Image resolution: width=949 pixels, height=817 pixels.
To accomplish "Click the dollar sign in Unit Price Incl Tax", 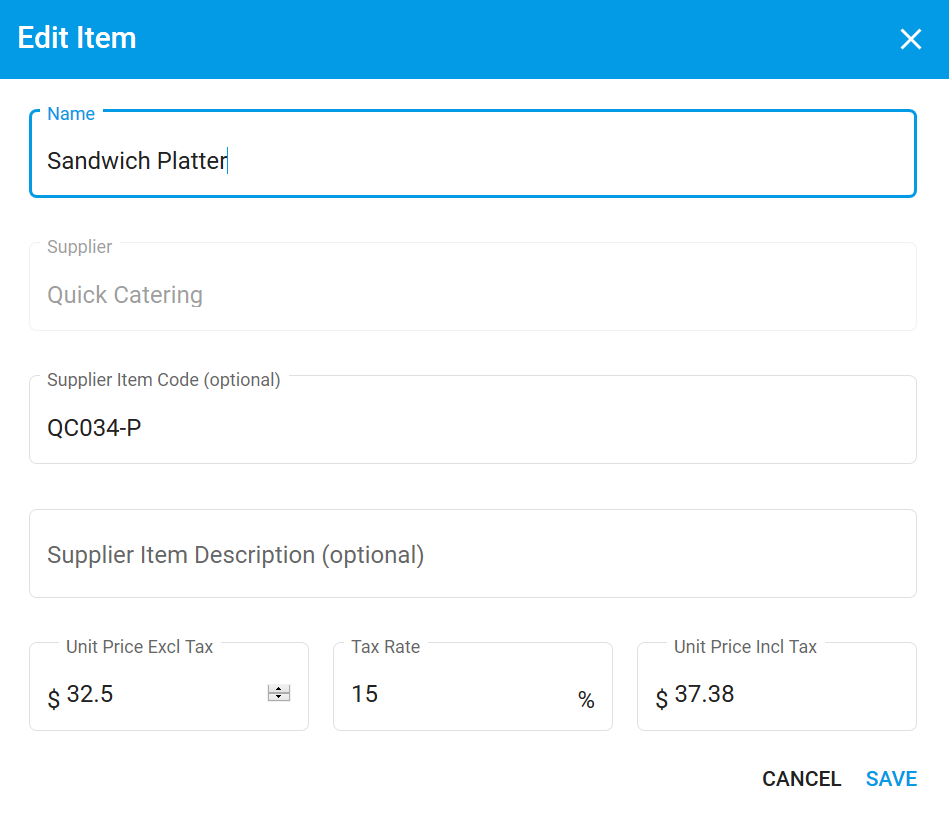I will pyautogui.click(x=661, y=698).
